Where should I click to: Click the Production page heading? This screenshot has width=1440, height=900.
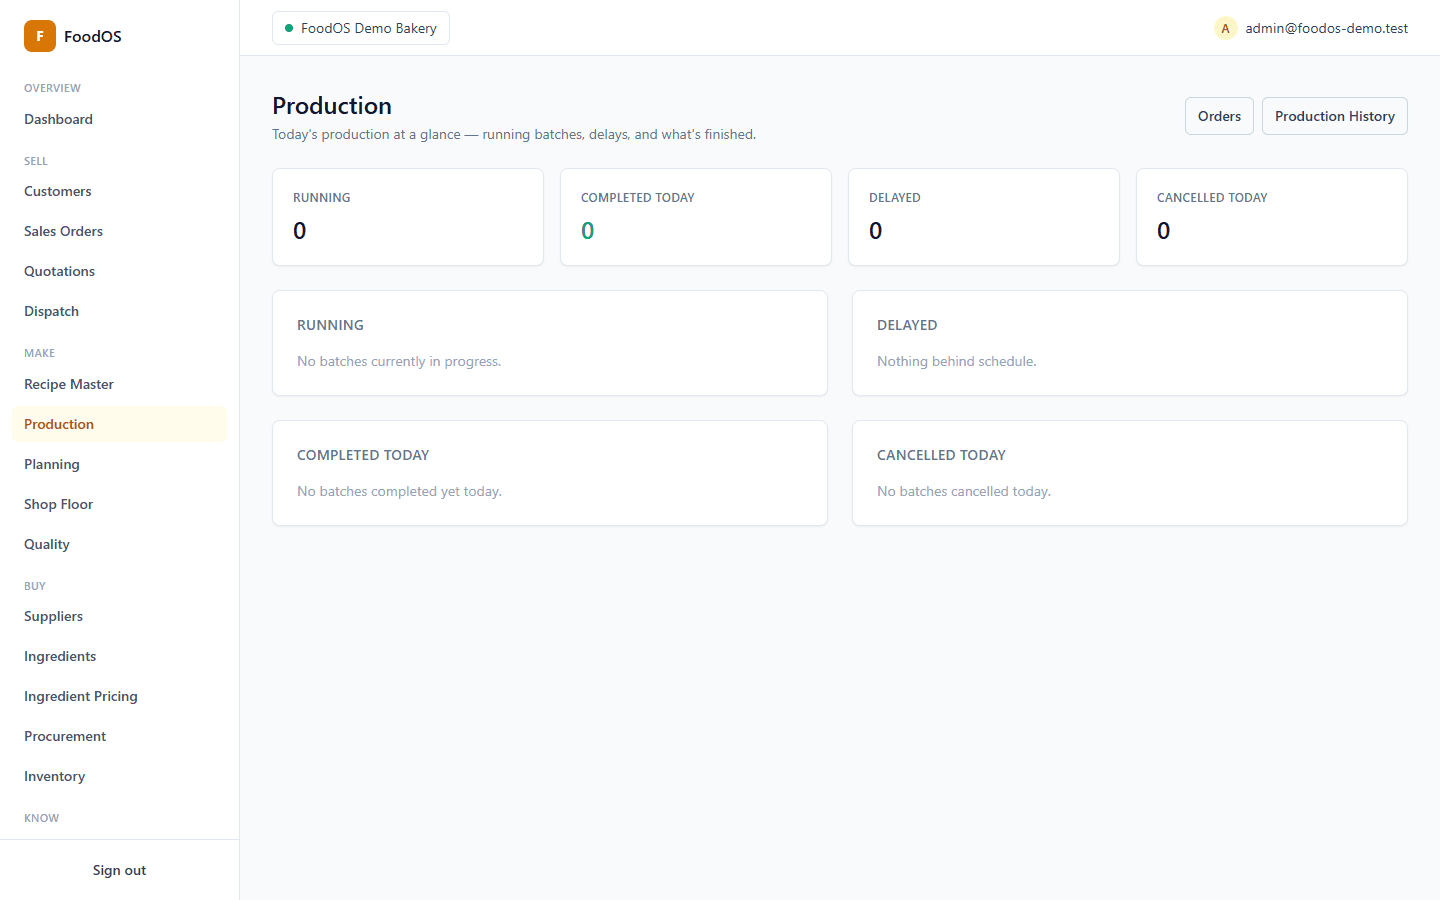[332, 106]
